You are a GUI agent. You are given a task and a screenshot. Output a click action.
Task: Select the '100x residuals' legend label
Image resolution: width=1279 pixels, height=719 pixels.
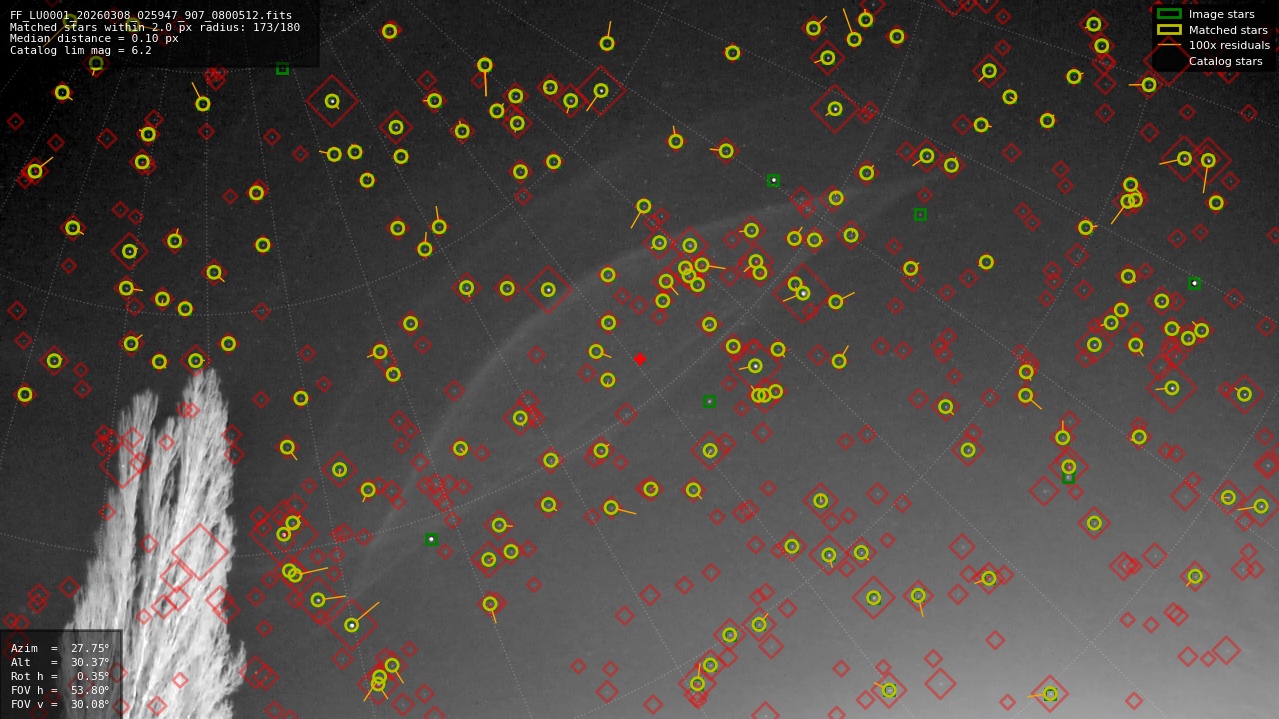pyautogui.click(x=1229, y=45)
